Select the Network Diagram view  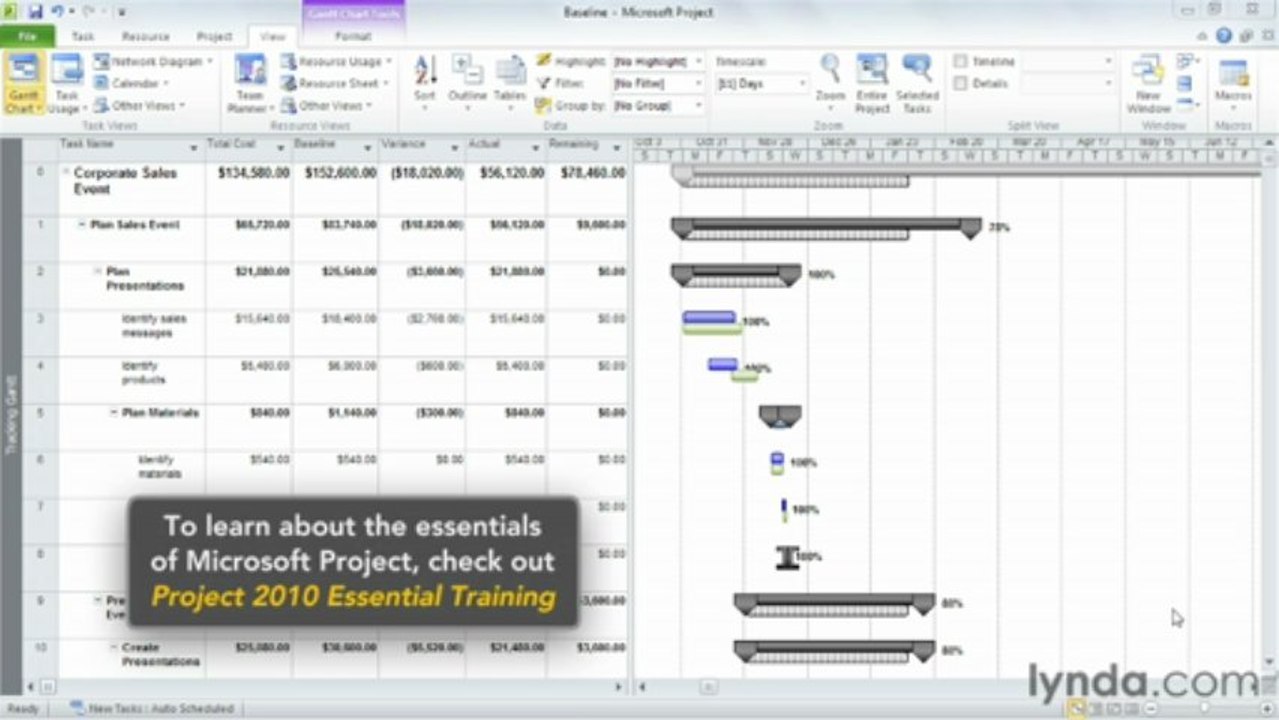point(154,62)
